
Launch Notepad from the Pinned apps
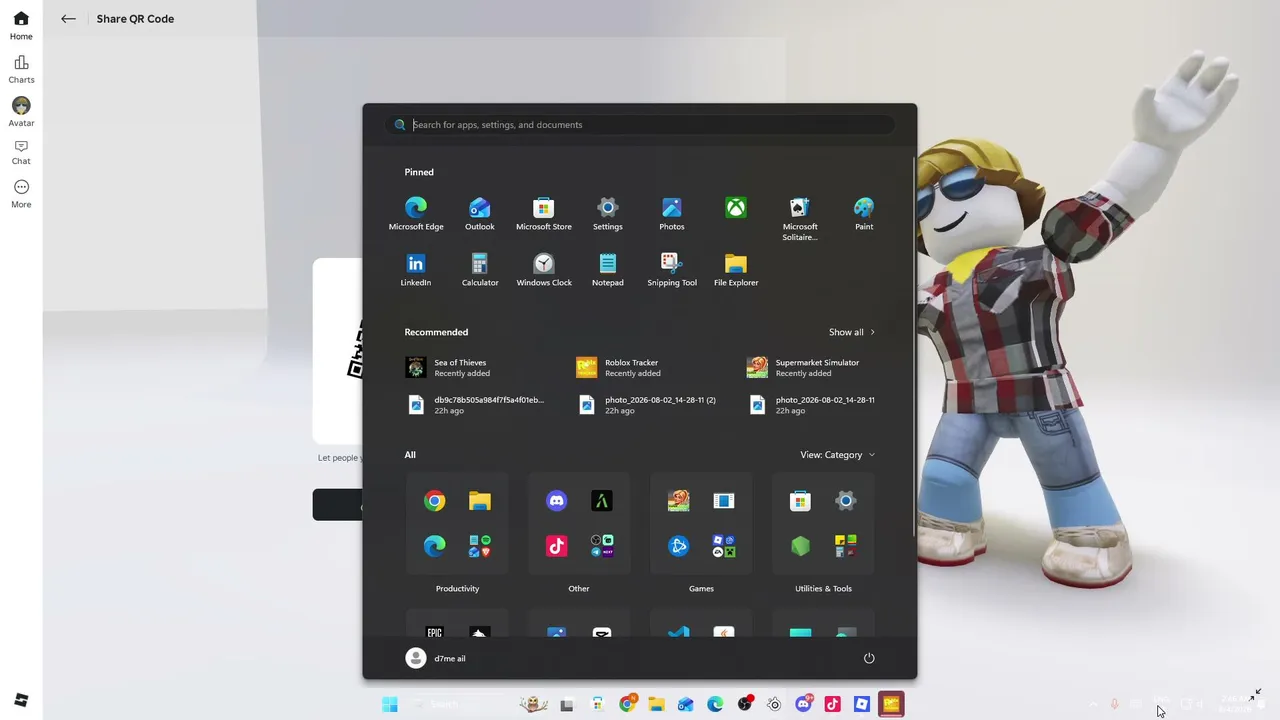[608, 270]
